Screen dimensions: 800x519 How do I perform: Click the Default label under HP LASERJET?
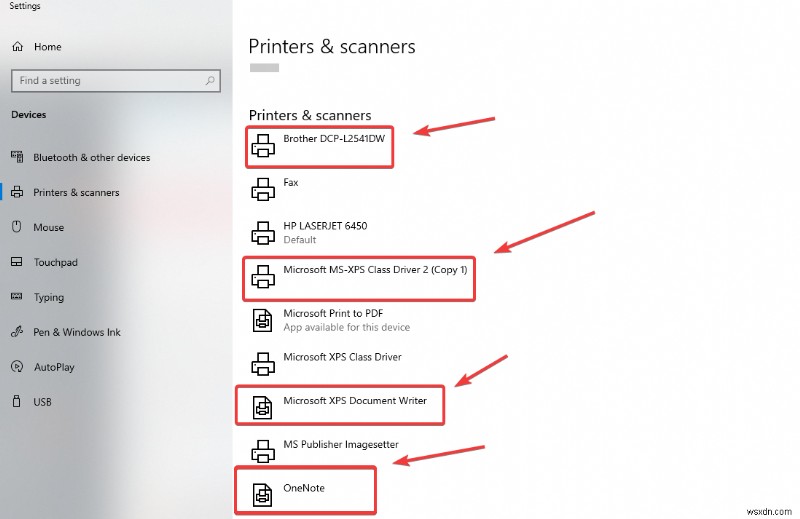(x=300, y=240)
